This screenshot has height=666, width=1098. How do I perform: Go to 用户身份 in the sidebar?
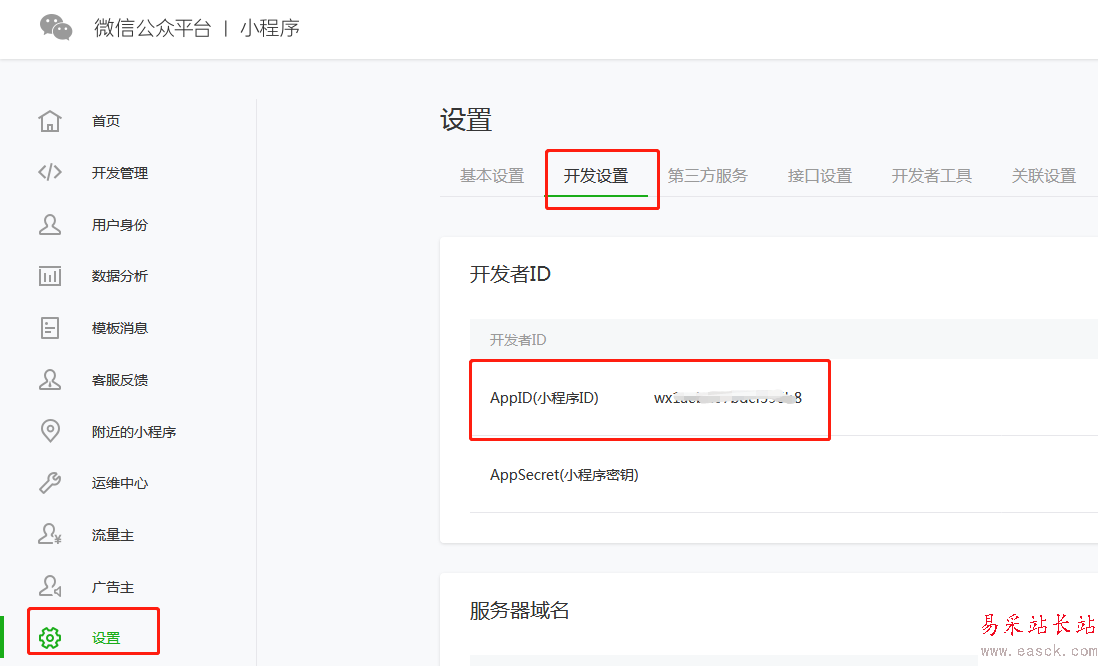tap(120, 225)
